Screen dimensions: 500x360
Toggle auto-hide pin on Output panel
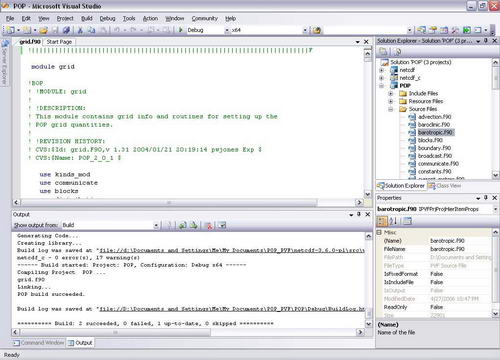(x=359, y=214)
